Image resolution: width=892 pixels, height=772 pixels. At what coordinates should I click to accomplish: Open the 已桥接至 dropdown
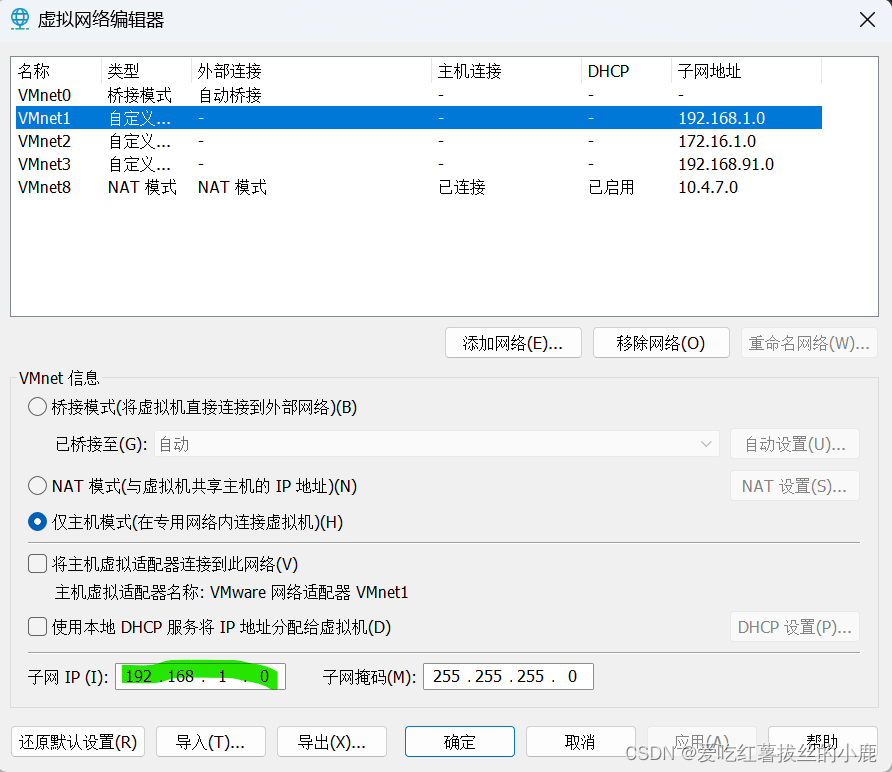[436, 444]
